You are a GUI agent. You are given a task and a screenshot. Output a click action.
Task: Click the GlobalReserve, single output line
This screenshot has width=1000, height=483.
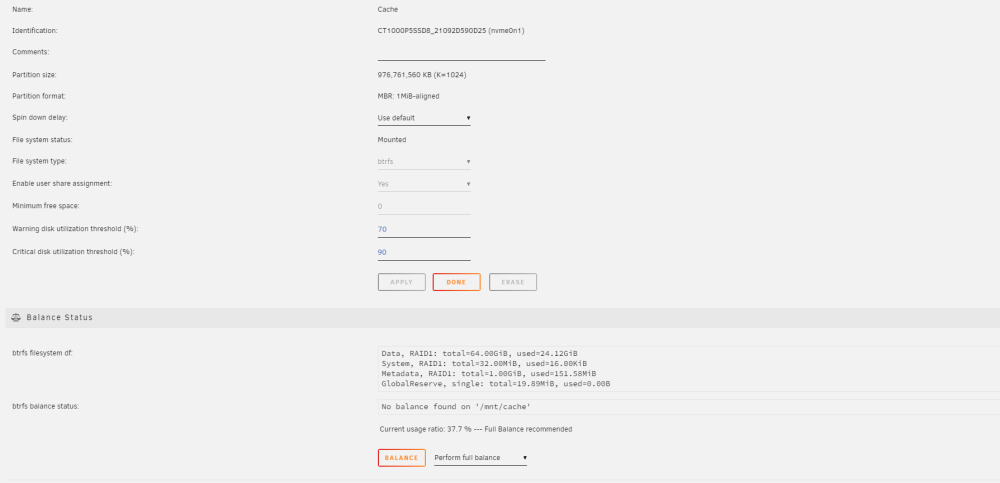(496, 384)
